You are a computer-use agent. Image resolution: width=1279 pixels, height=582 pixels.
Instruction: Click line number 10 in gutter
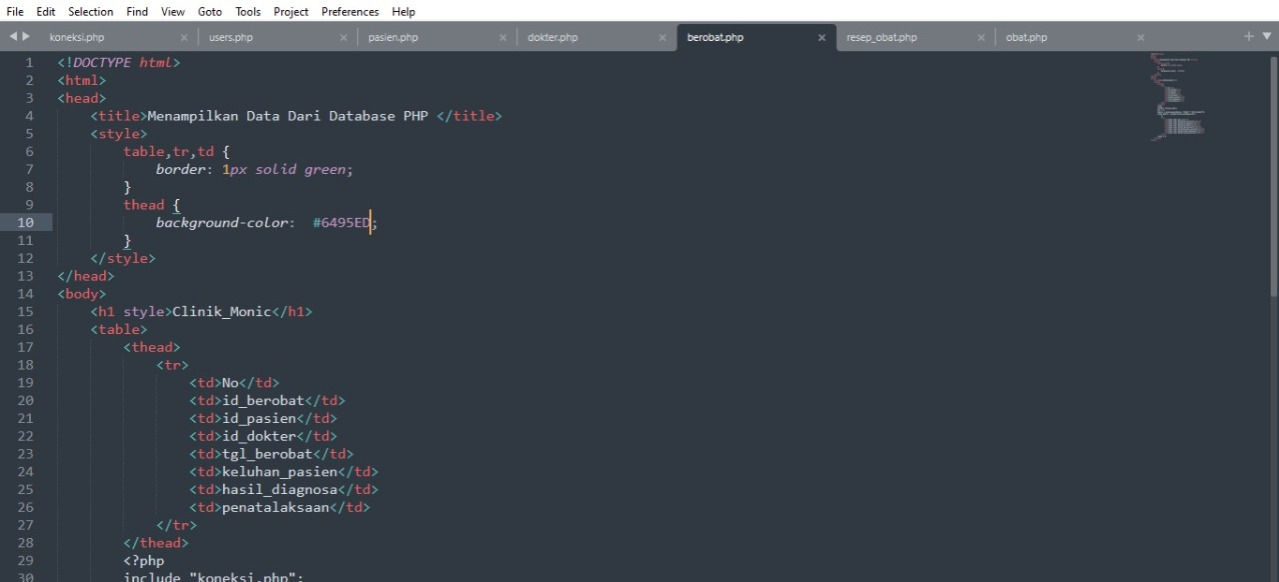point(25,223)
